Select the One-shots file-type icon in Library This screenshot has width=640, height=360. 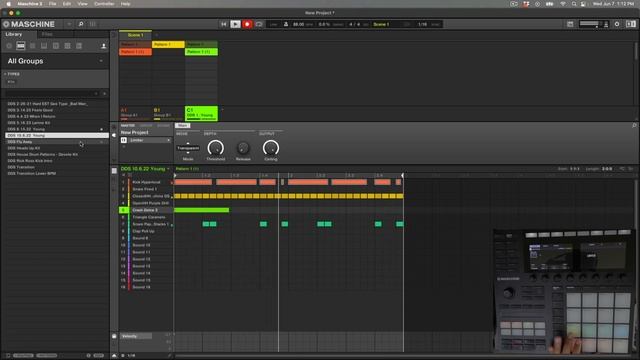(79, 46)
